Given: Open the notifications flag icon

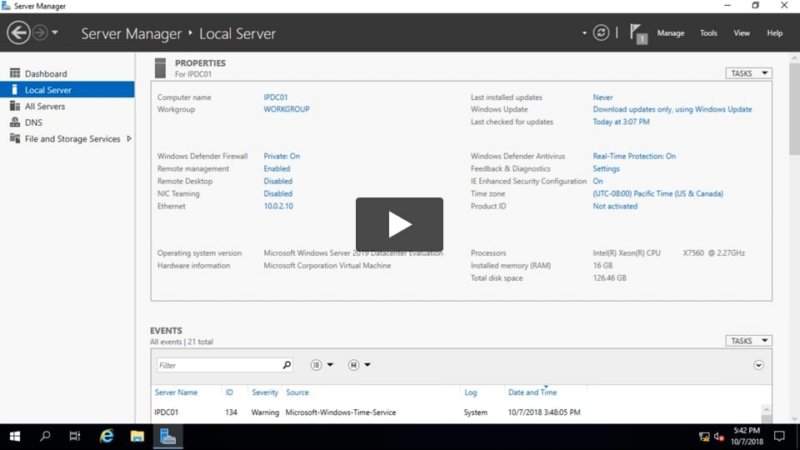Looking at the screenshot, I should (638, 33).
